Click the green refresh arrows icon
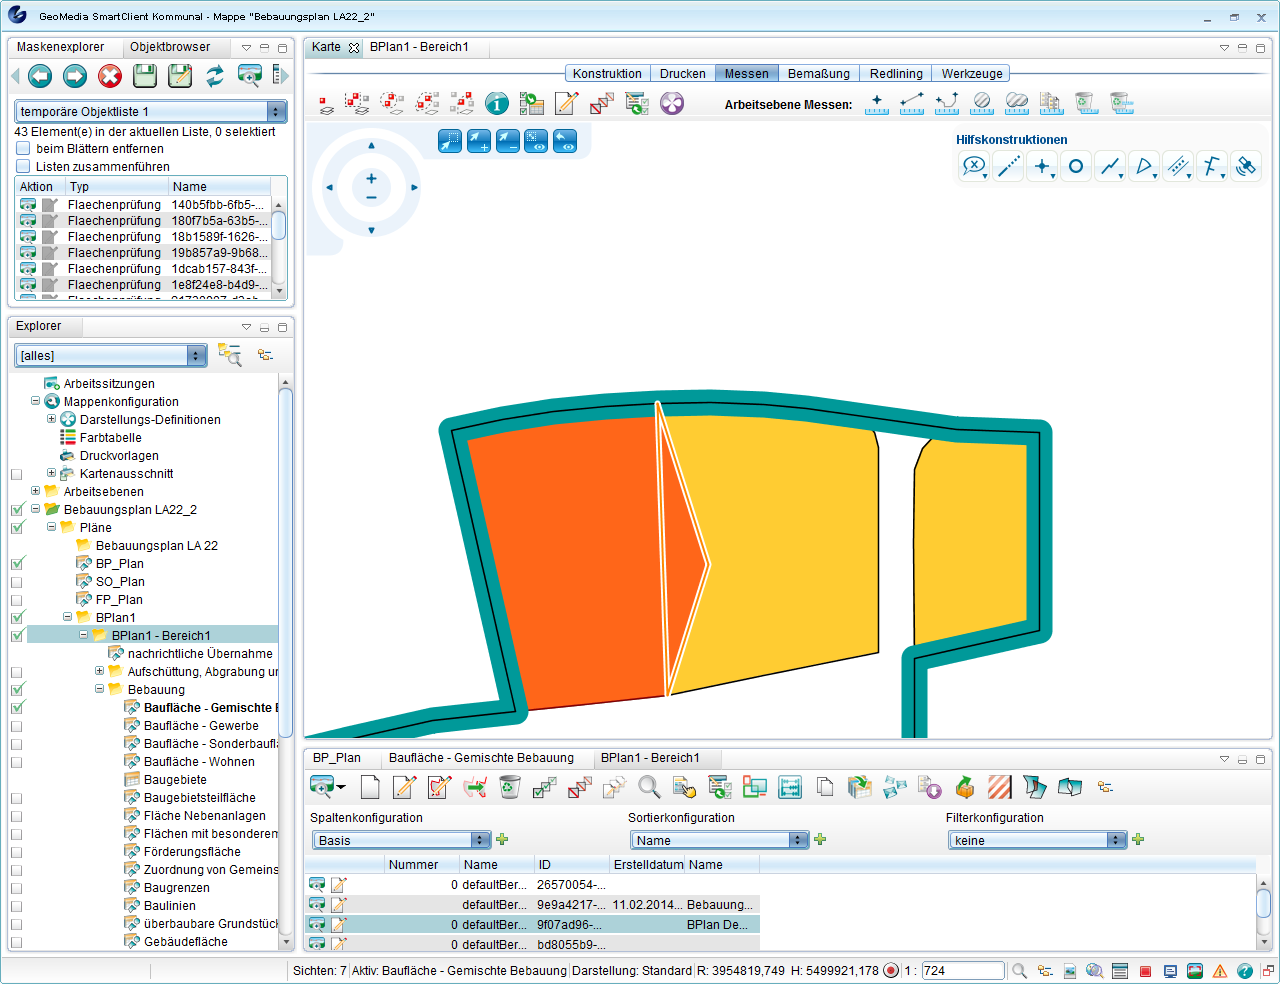The width and height of the screenshot is (1280, 984). point(215,76)
